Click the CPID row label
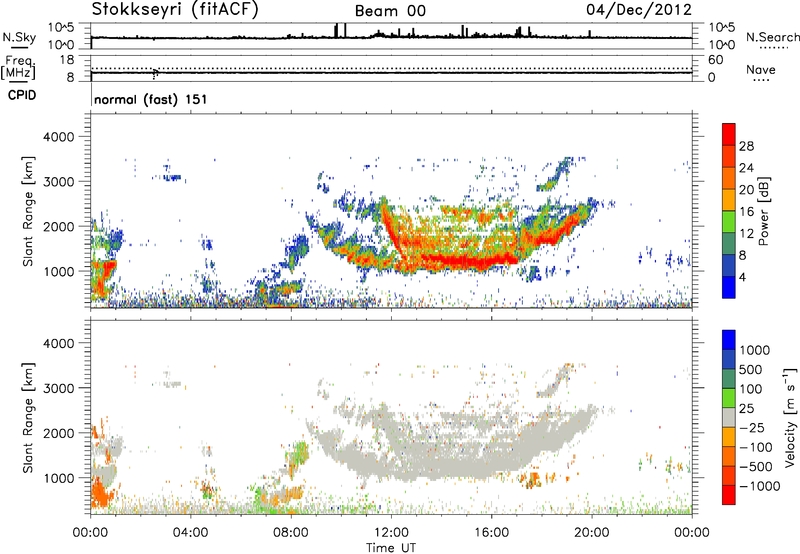The width and height of the screenshot is (800, 554). 22,95
